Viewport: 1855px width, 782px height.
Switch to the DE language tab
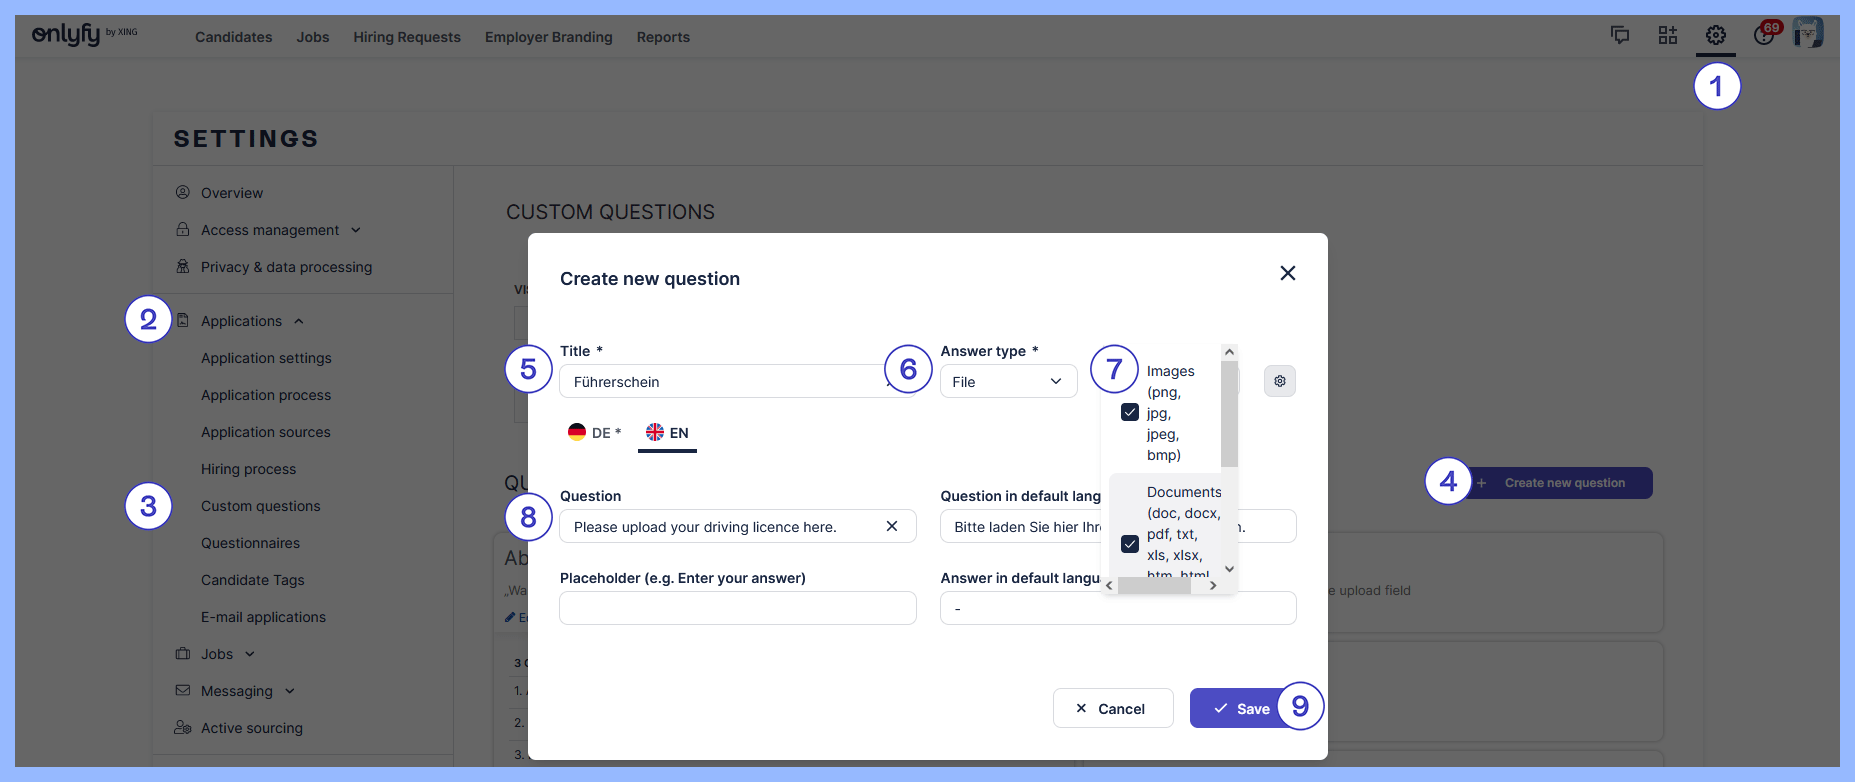click(x=595, y=433)
